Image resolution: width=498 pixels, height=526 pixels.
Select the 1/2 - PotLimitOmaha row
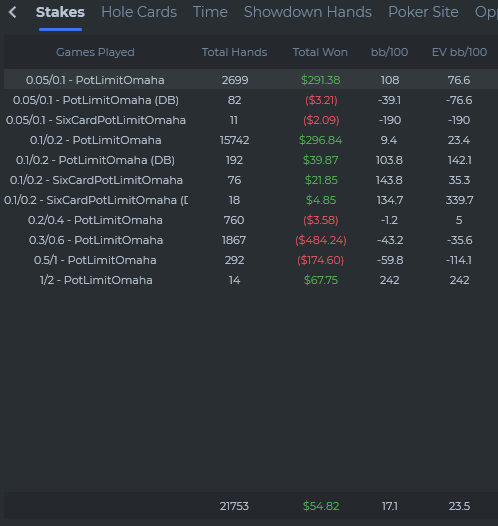pyautogui.click(x=251, y=280)
